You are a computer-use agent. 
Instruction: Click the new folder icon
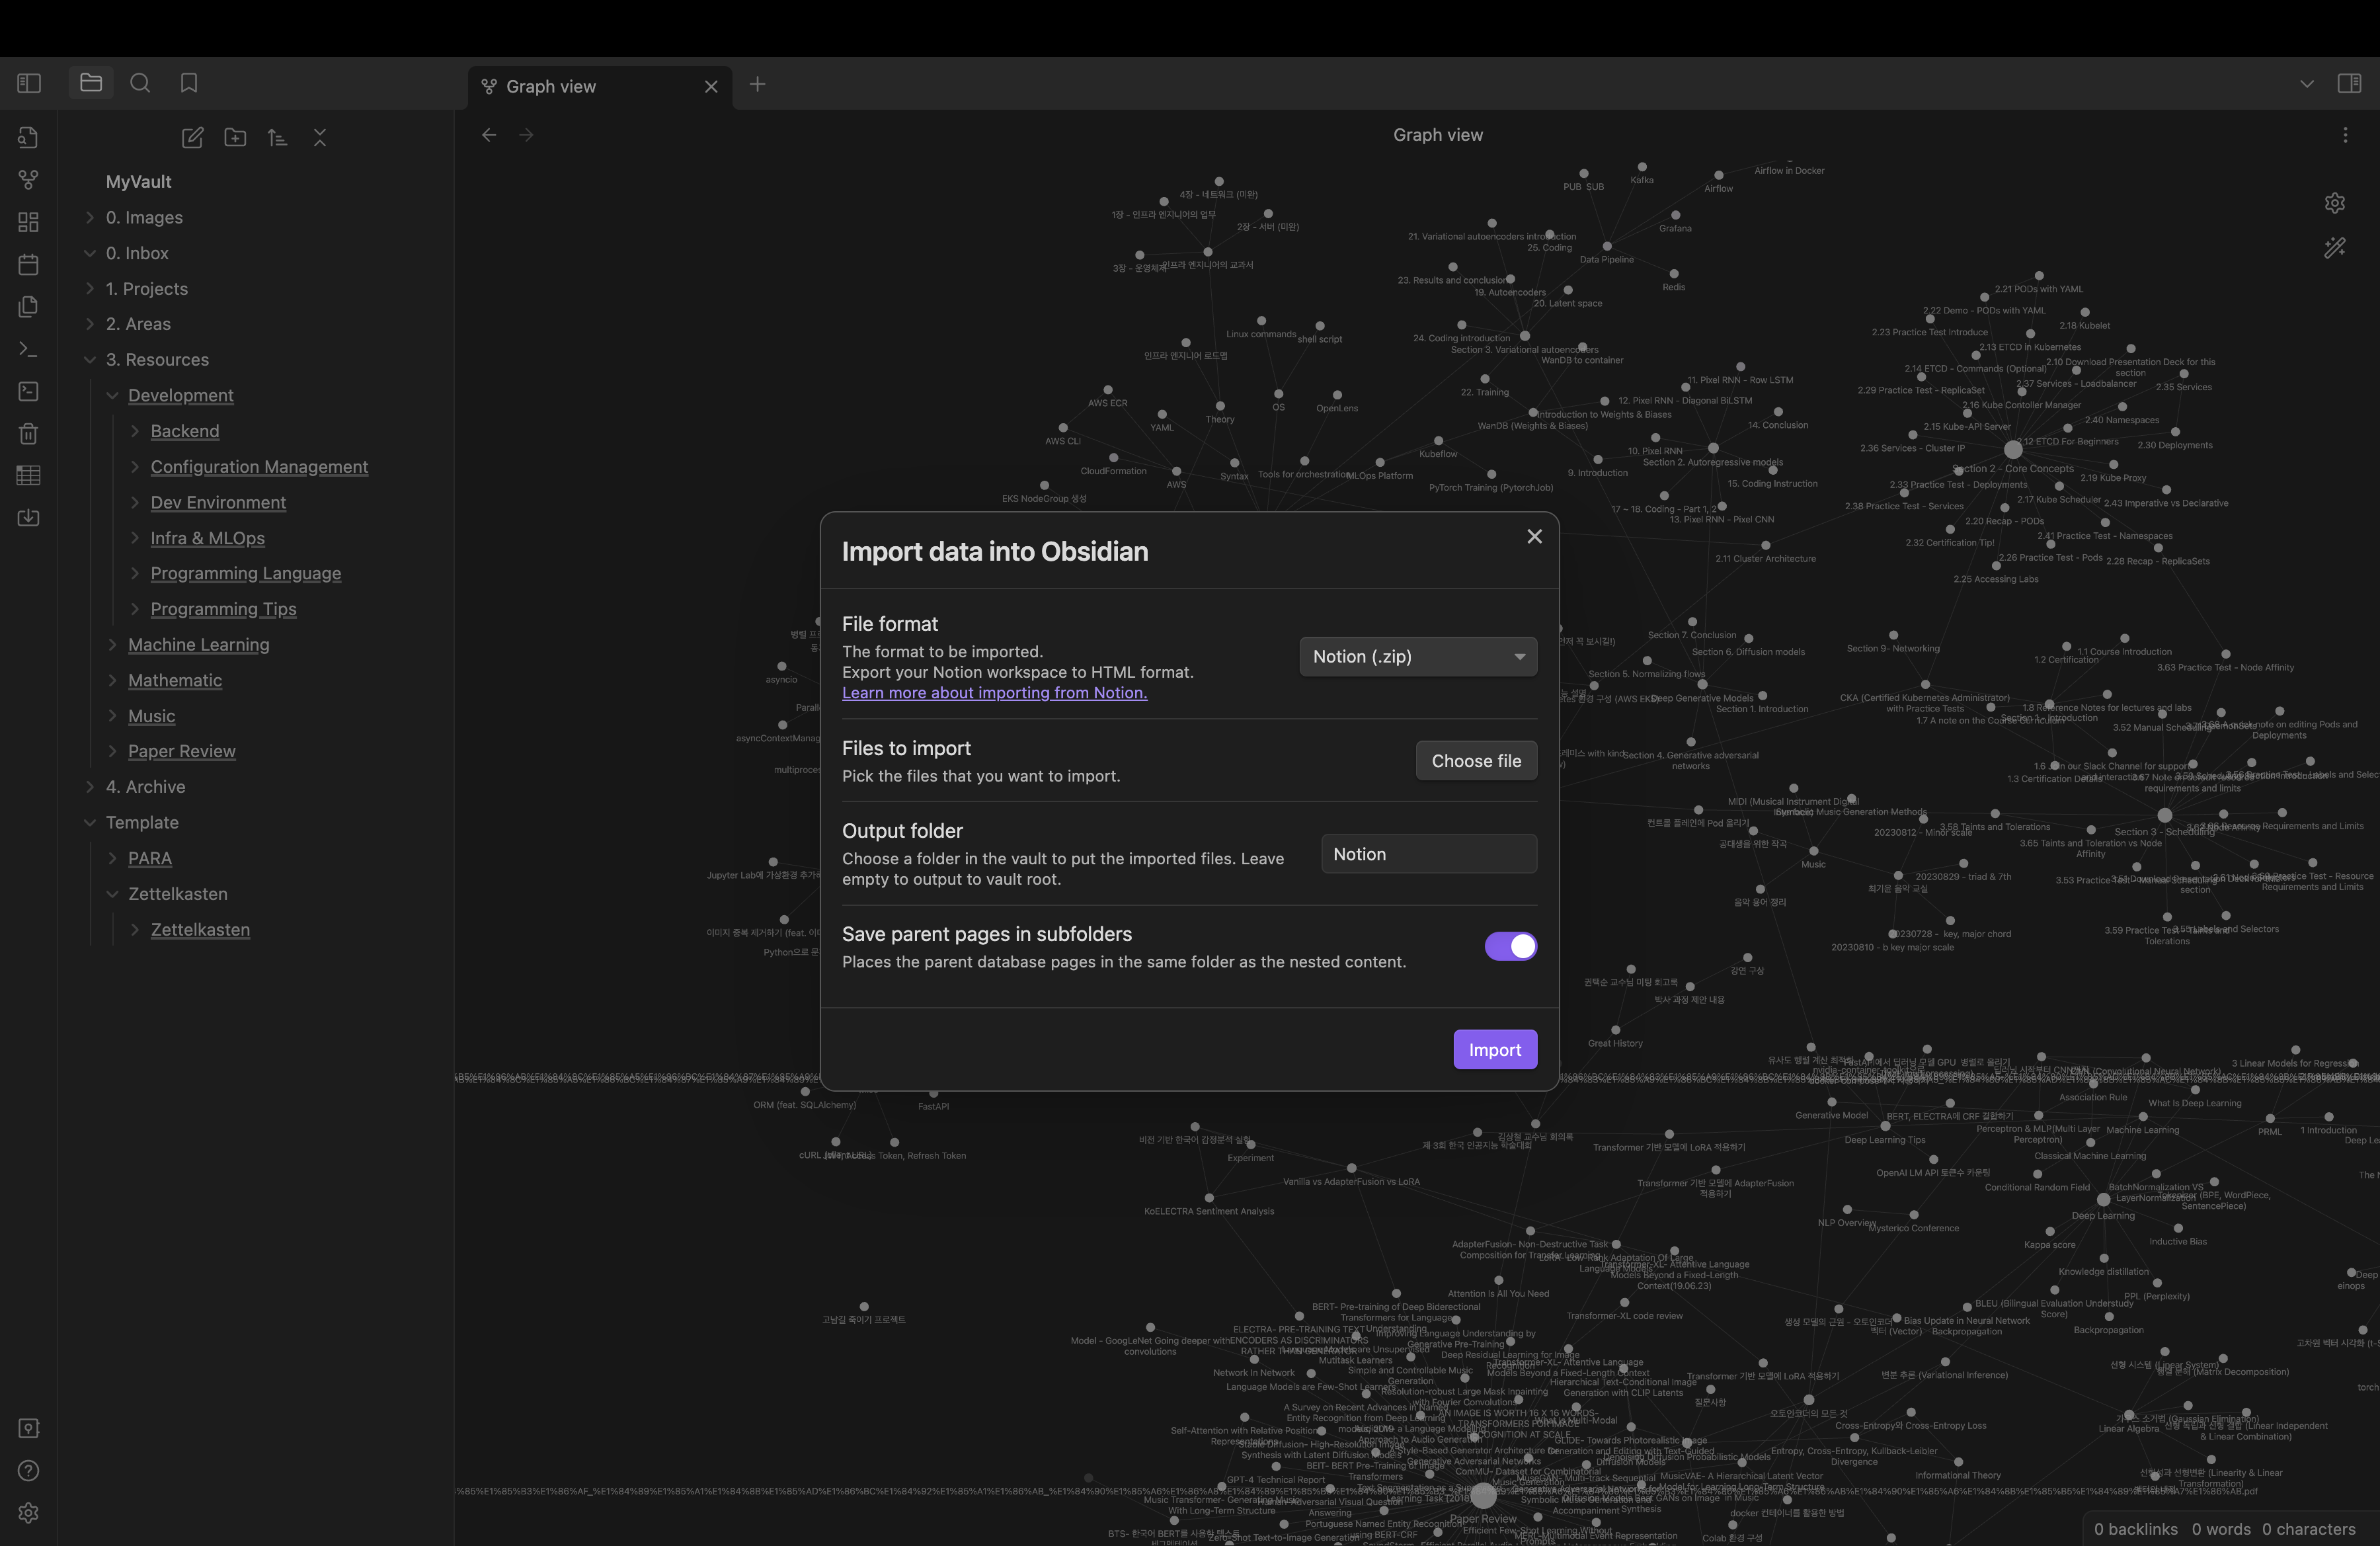235,138
